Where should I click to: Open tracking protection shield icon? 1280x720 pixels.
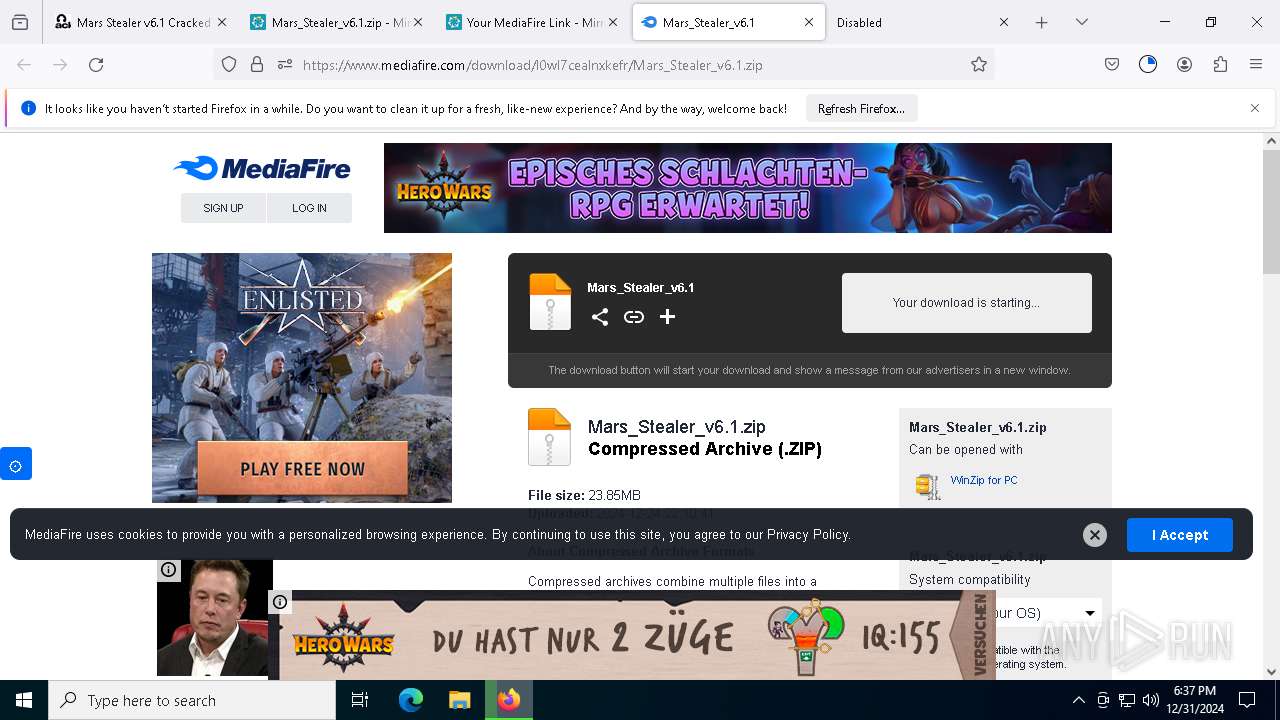229,65
